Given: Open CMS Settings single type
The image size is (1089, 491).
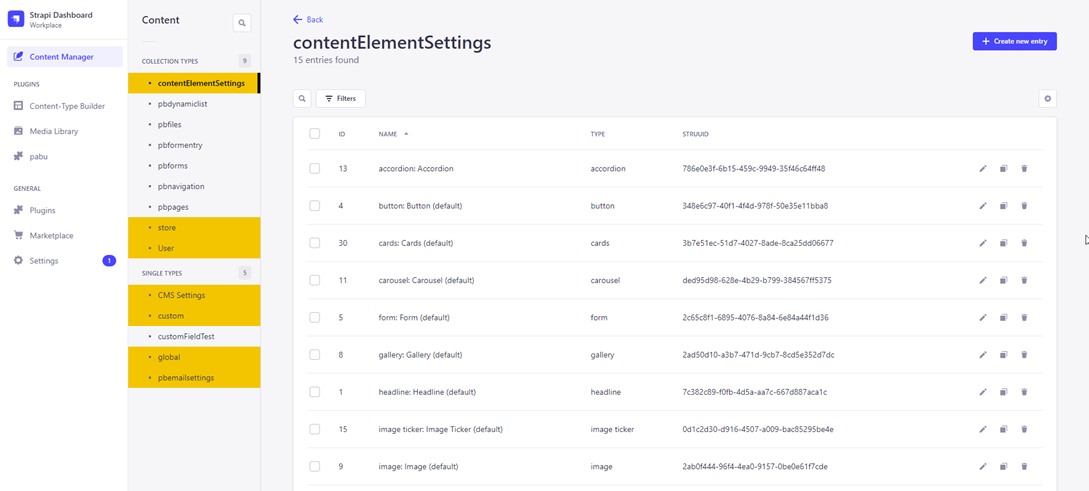Looking at the screenshot, I should point(194,295).
